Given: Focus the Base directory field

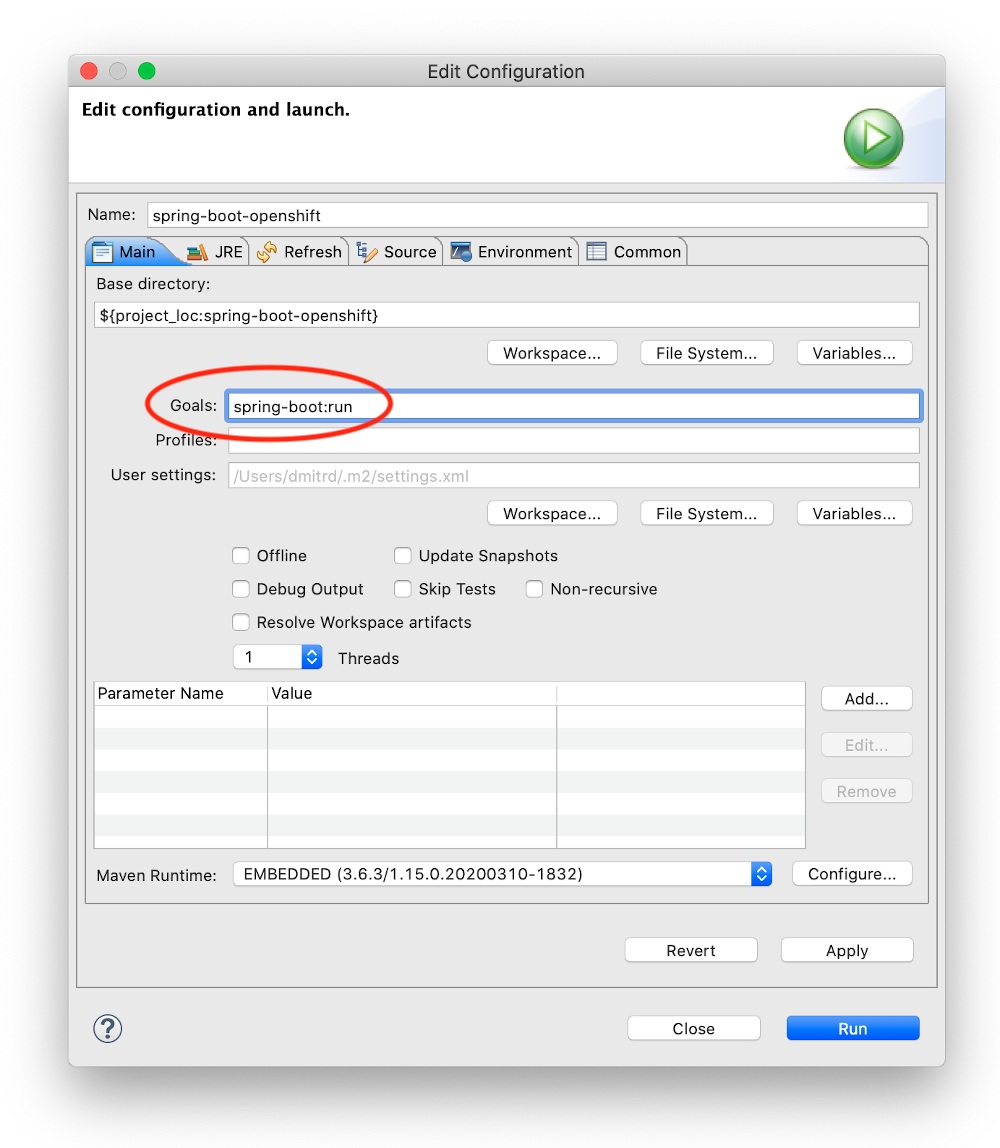Looking at the screenshot, I should [x=507, y=315].
